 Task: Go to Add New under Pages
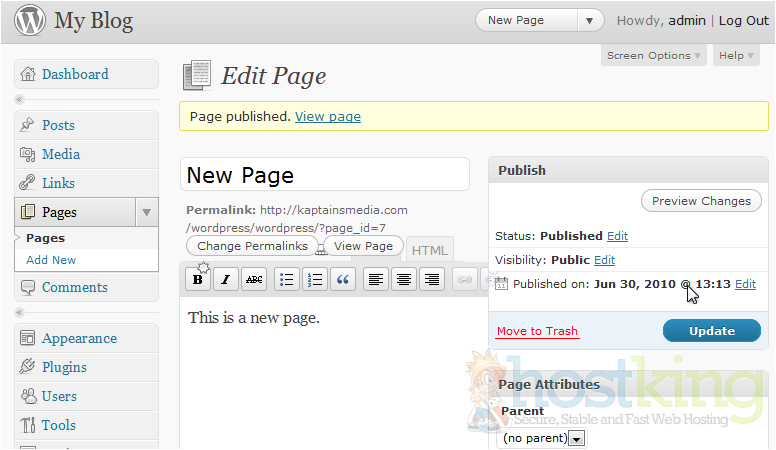click(51, 260)
